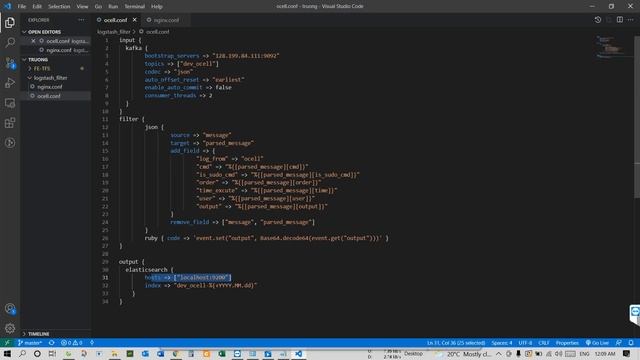The width and height of the screenshot is (640, 360).
Task: Open the Source Control view
Action: click(10, 62)
